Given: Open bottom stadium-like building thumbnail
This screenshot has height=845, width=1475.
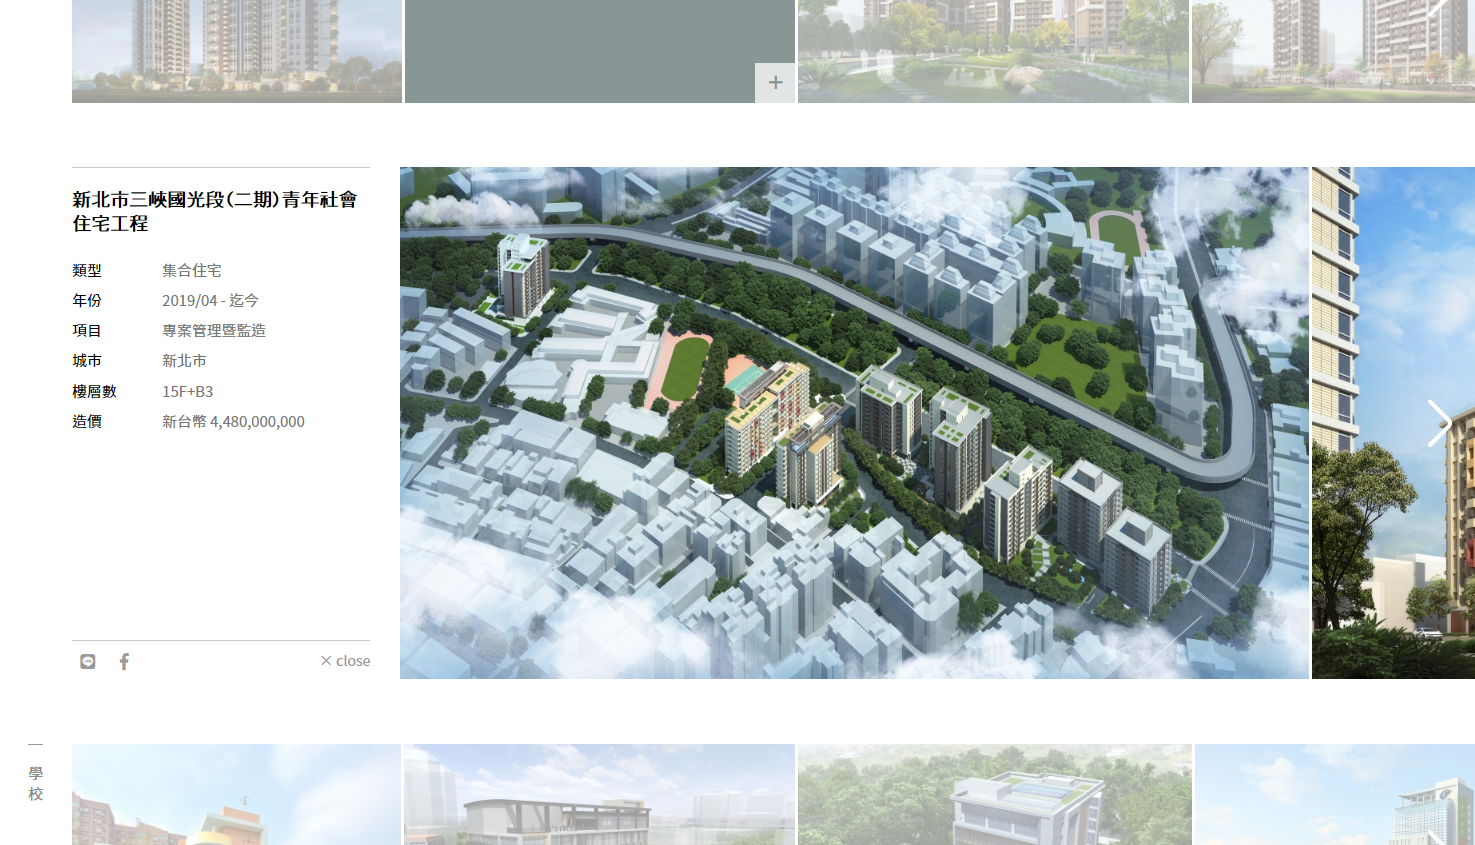Looking at the screenshot, I should [x=600, y=795].
